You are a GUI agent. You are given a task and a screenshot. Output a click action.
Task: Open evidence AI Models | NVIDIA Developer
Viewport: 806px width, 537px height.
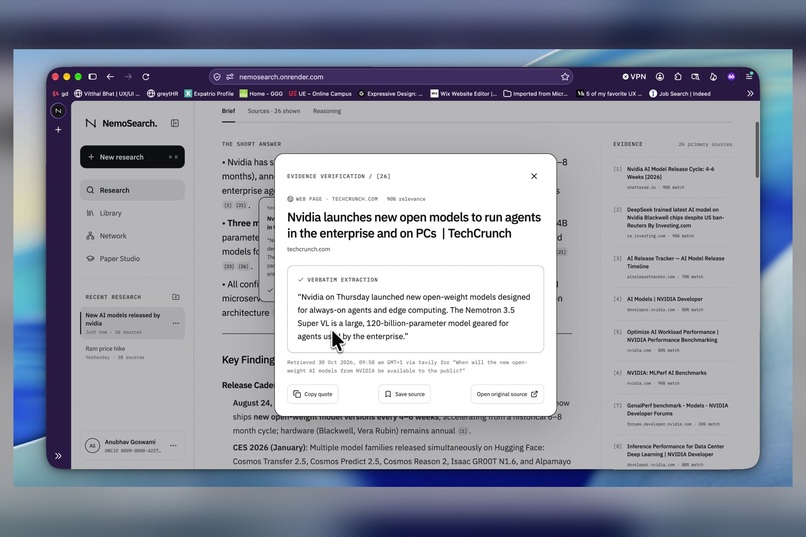click(x=672, y=304)
